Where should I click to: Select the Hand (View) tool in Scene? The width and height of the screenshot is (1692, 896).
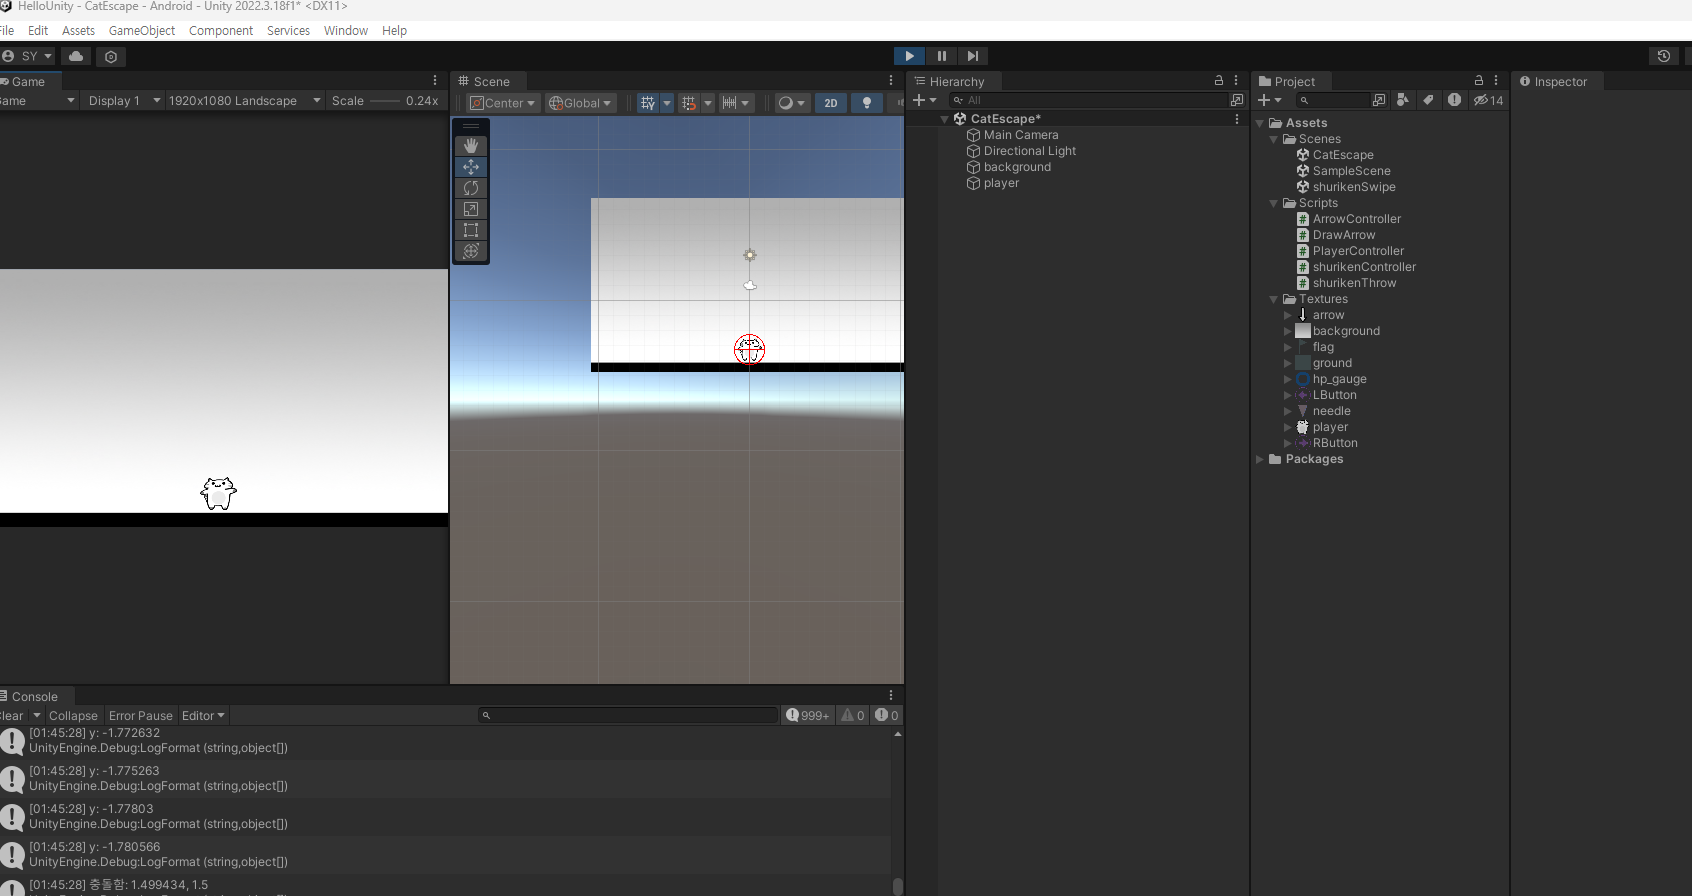click(471, 146)
